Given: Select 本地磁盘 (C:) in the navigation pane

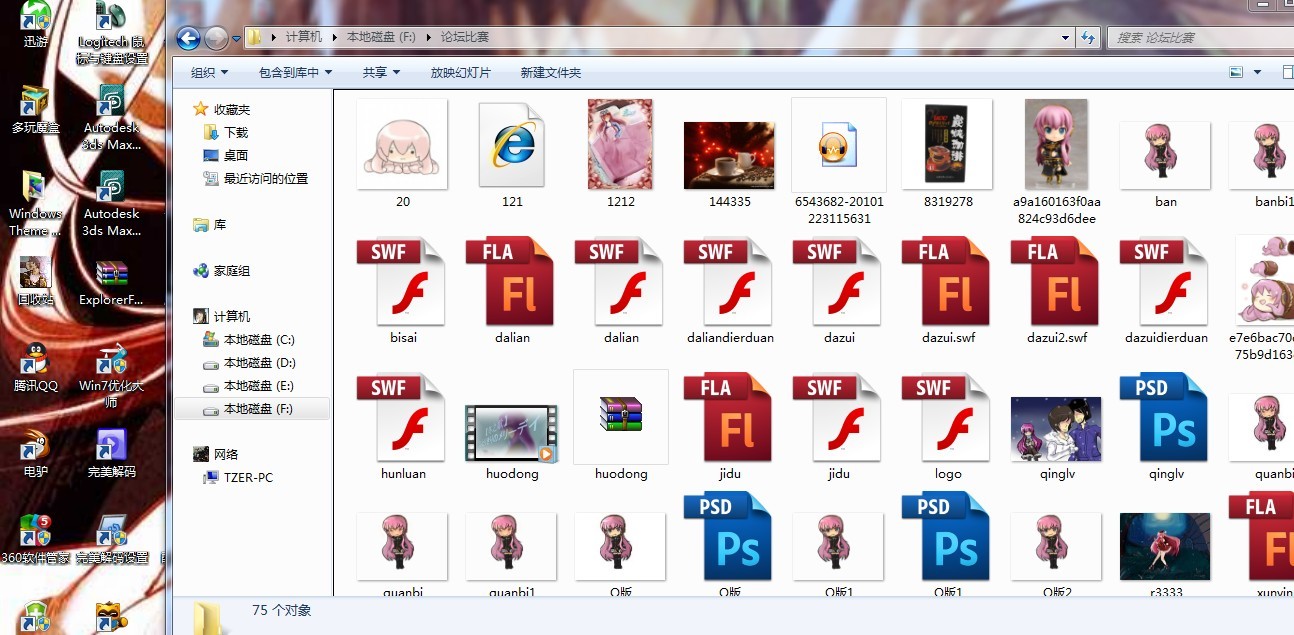Looking at the screenshot, I should coord(249,339).
